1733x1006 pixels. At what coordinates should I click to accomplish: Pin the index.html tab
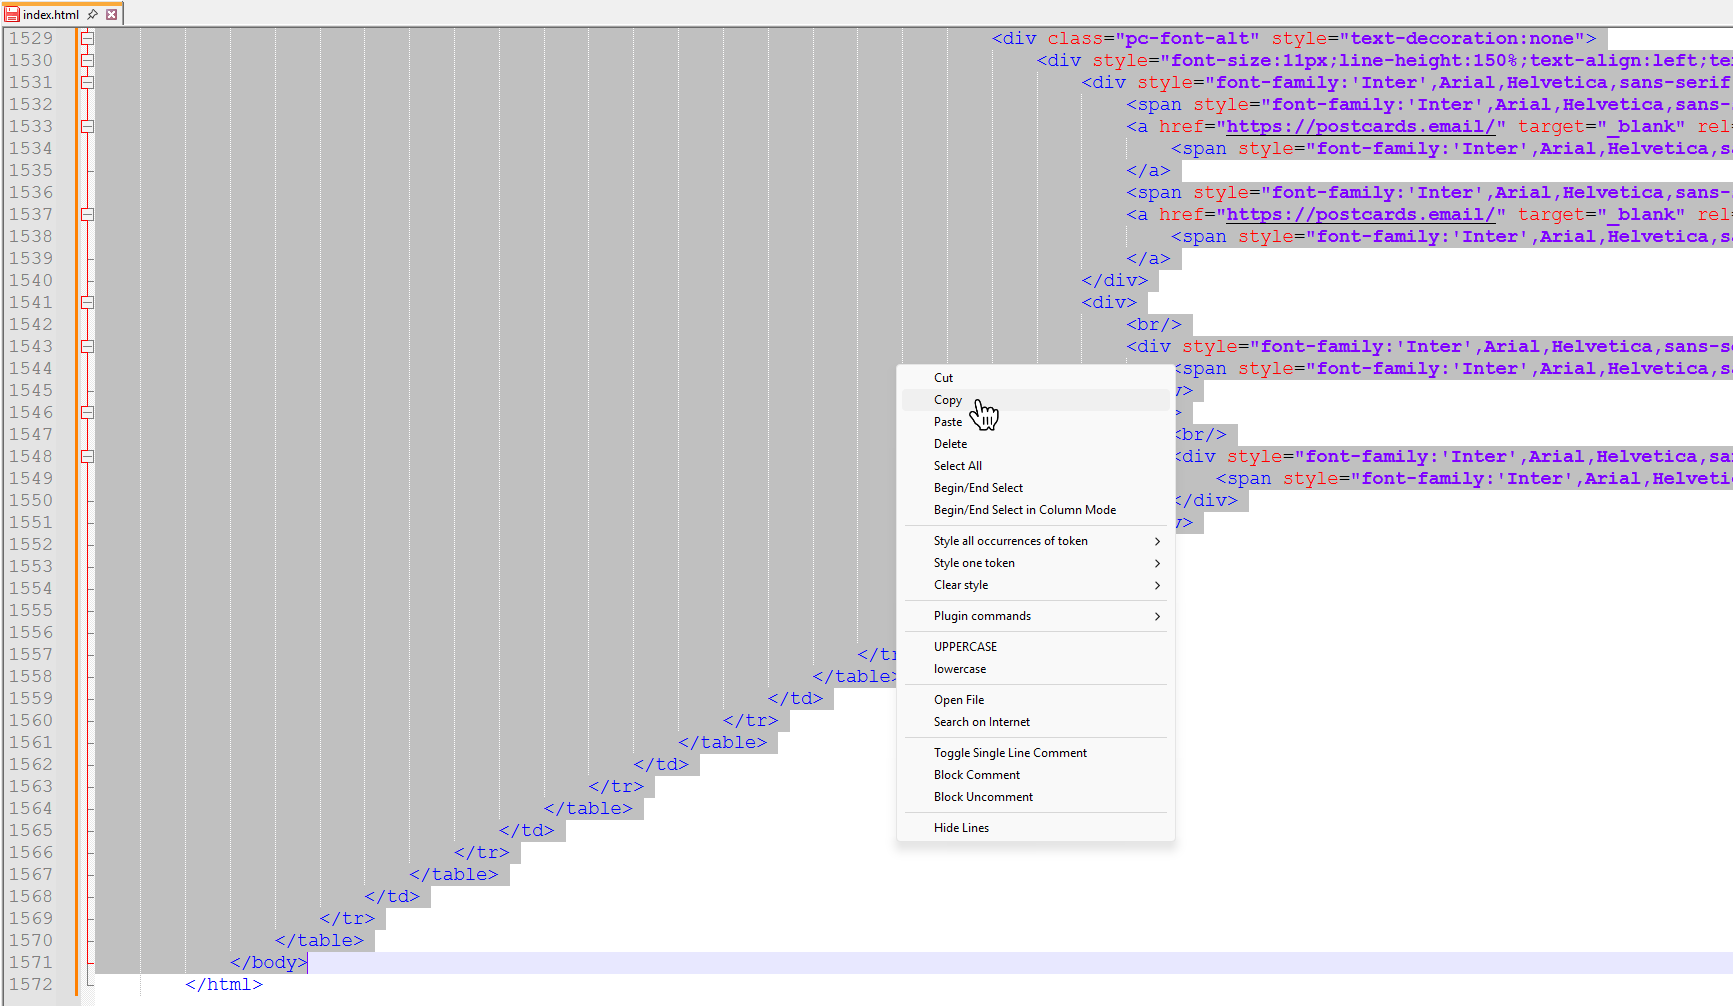click(93, 14)
